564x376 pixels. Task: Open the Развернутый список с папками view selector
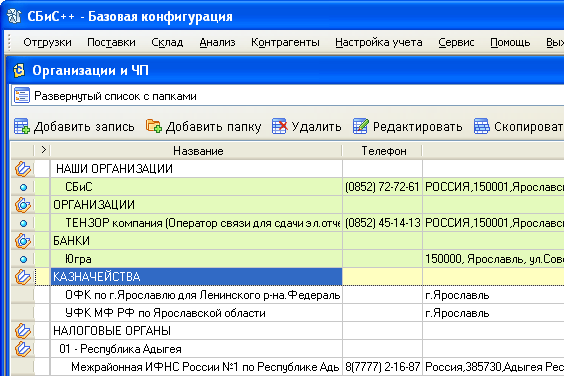point(288,96)
